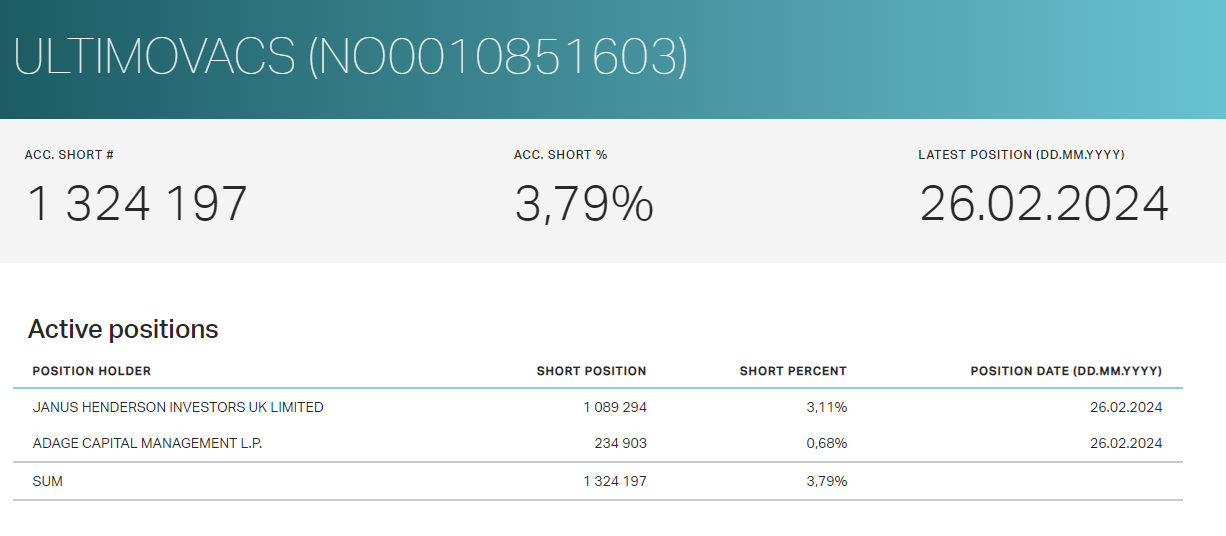Click the SUM total 1 324 197

[x=615, y=481]
